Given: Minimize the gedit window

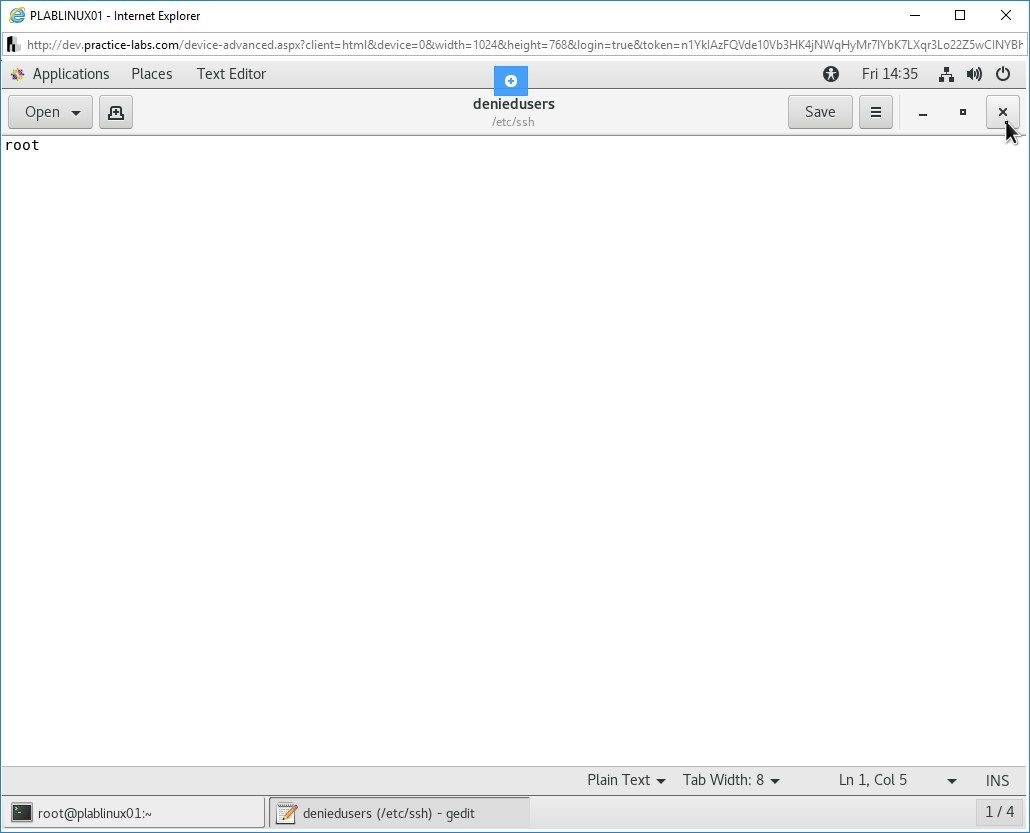Looking at the screenshot, I should coord(923,112).
